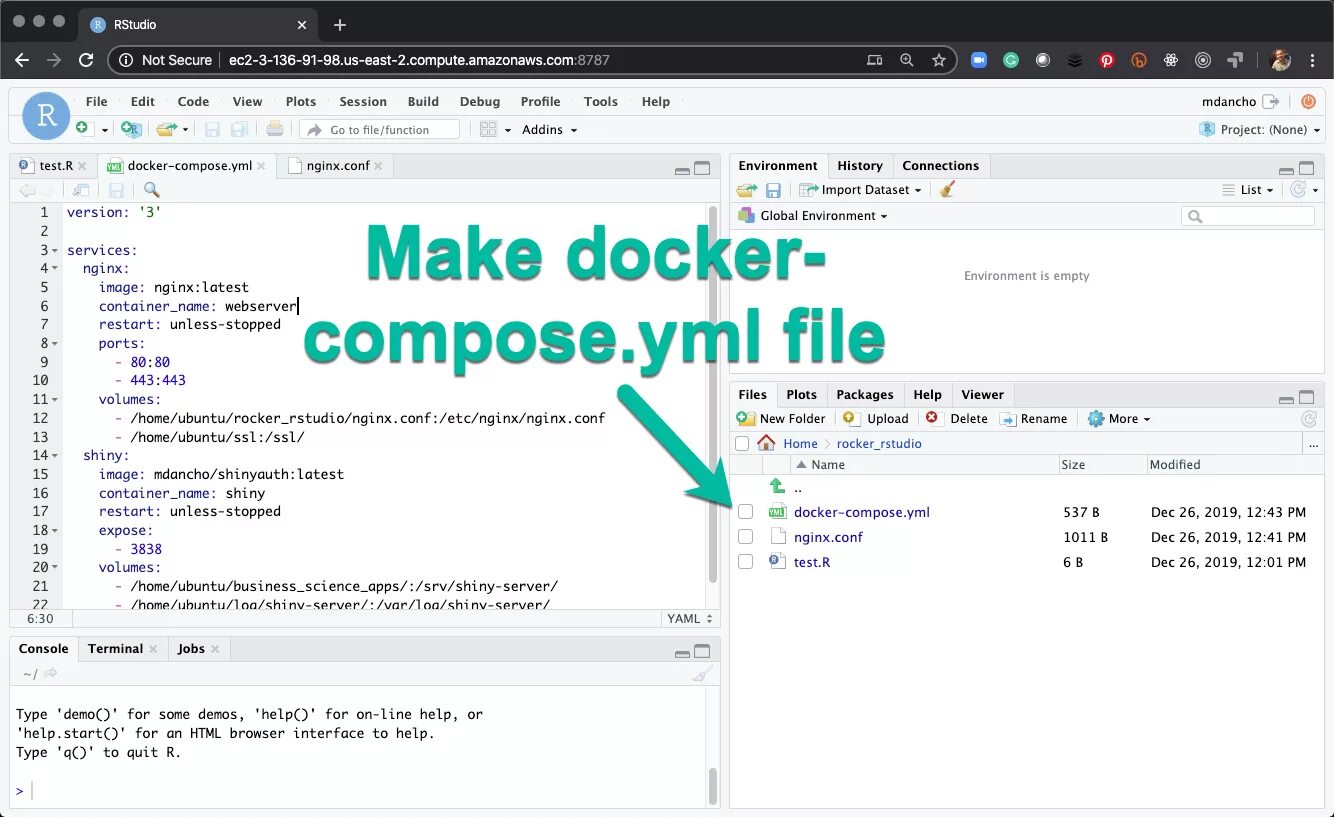Screen dimensions: 1334x817
Task: Click the orange Quit session power icon
Action: (1309, 101)
